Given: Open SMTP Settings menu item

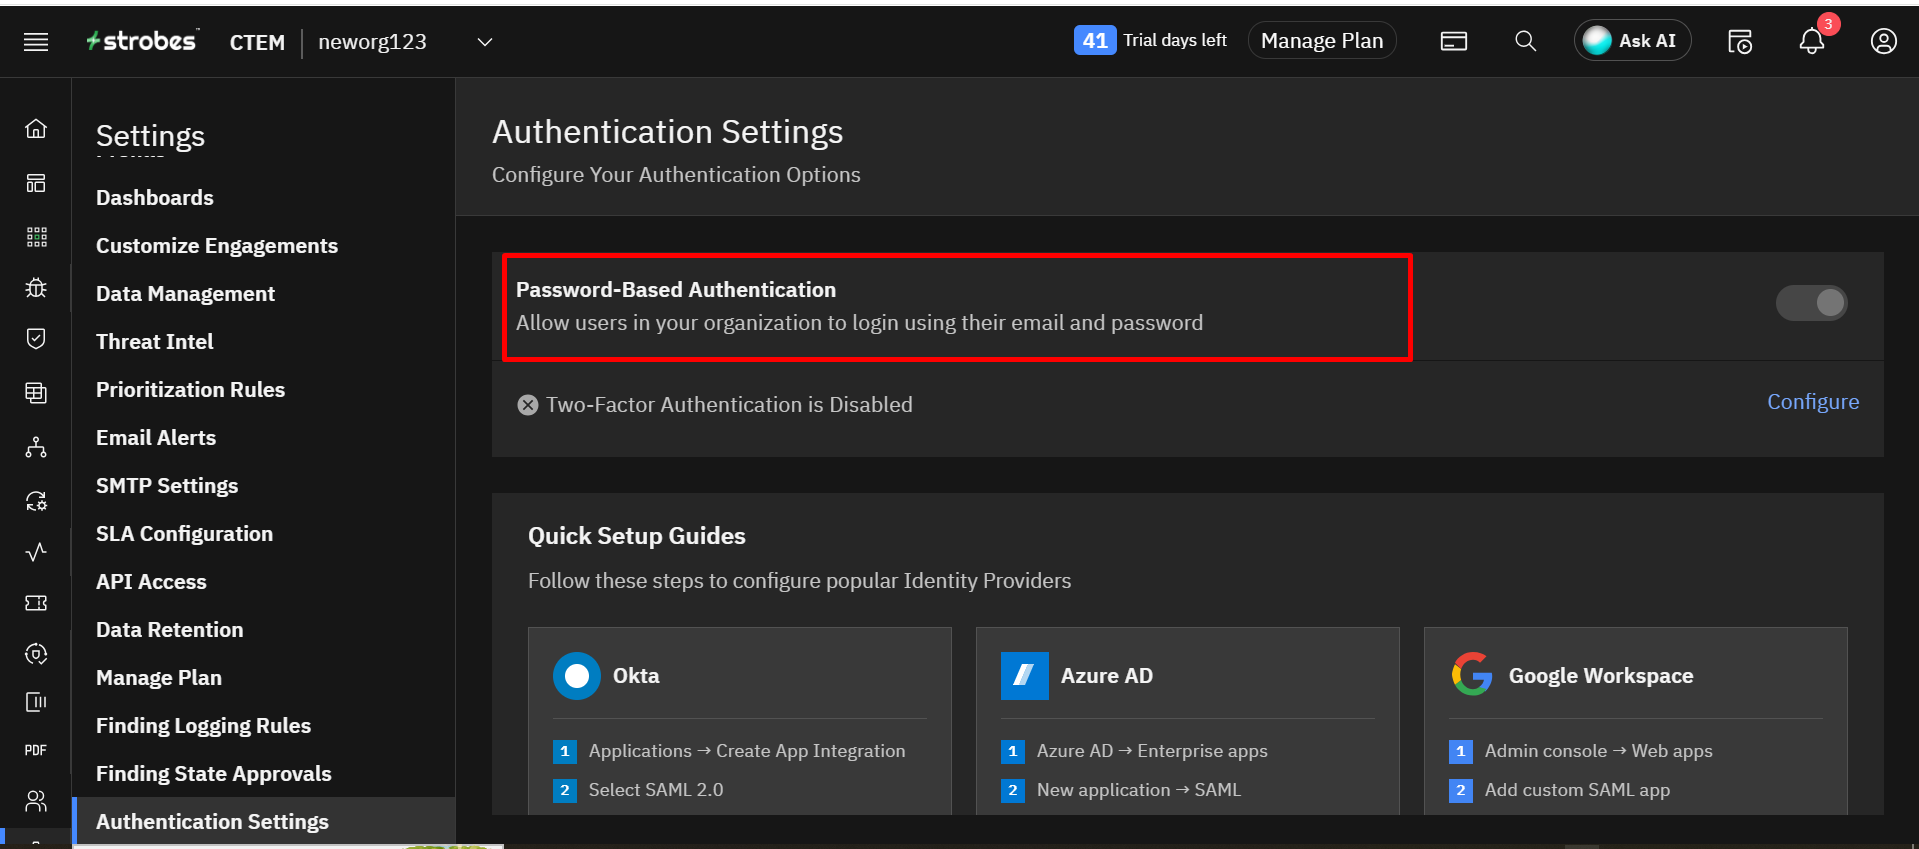Looking at the screenshot, I should (x=167, y=486).
